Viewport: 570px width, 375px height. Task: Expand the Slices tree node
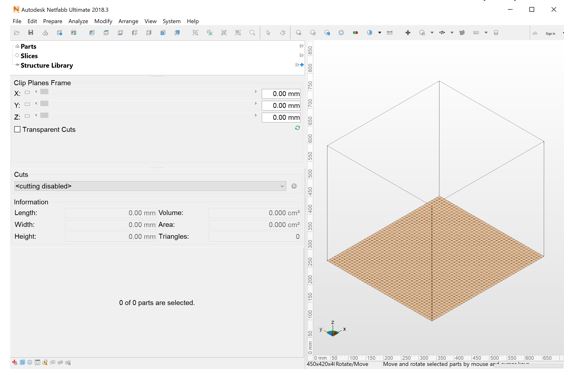pyautogui.click(x=17, y=56)
